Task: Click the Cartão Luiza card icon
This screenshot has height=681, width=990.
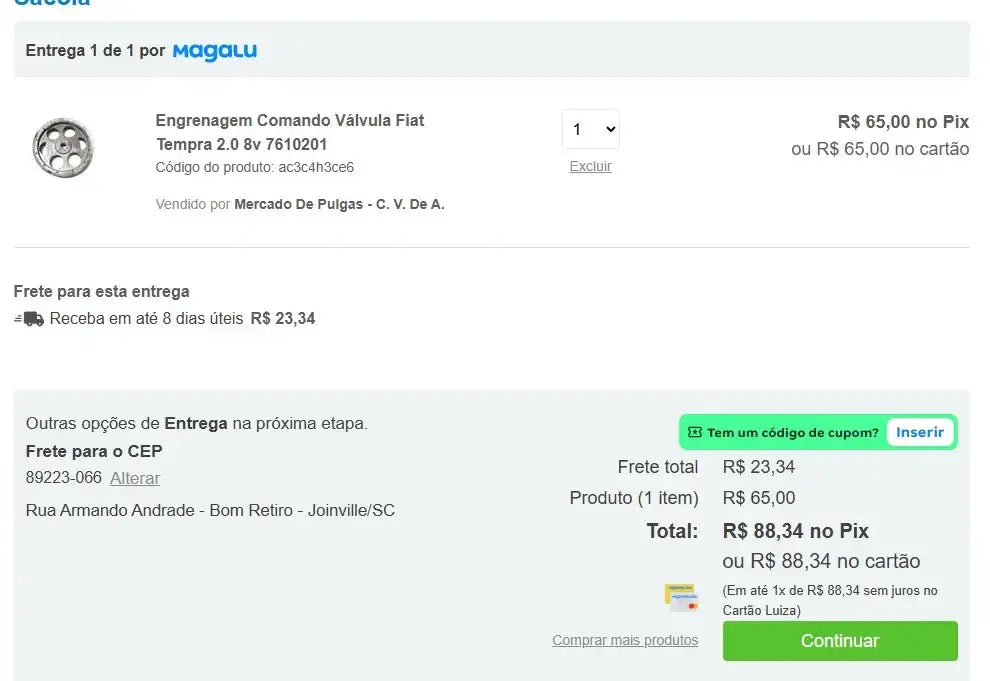Action: click(681, 597)
